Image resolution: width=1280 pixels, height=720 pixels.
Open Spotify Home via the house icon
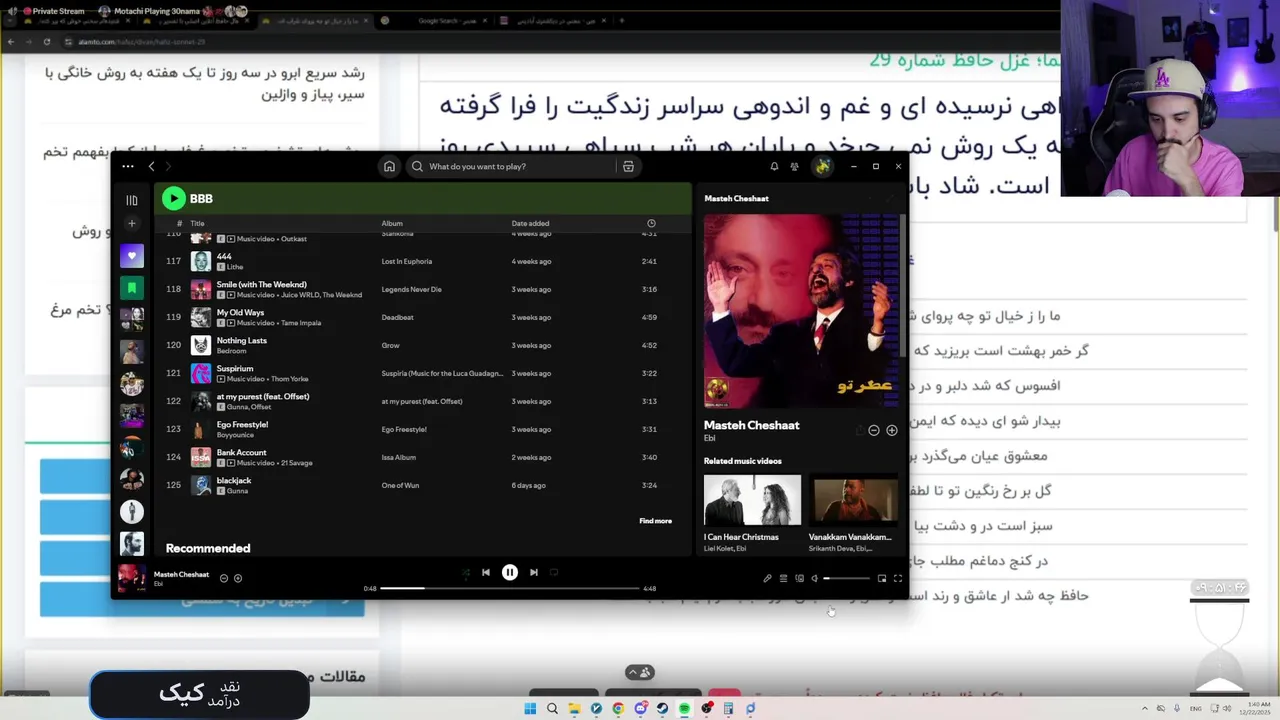pos(389,166)
